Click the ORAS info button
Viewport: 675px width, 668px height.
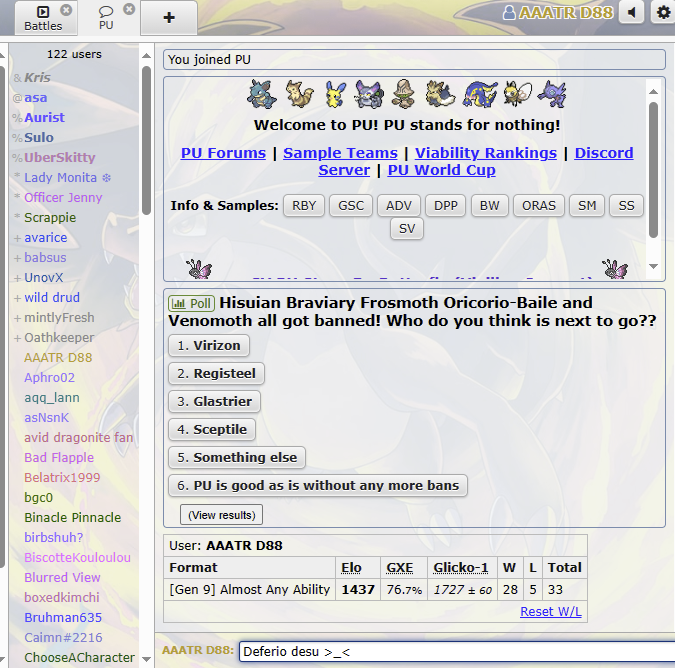539,206
